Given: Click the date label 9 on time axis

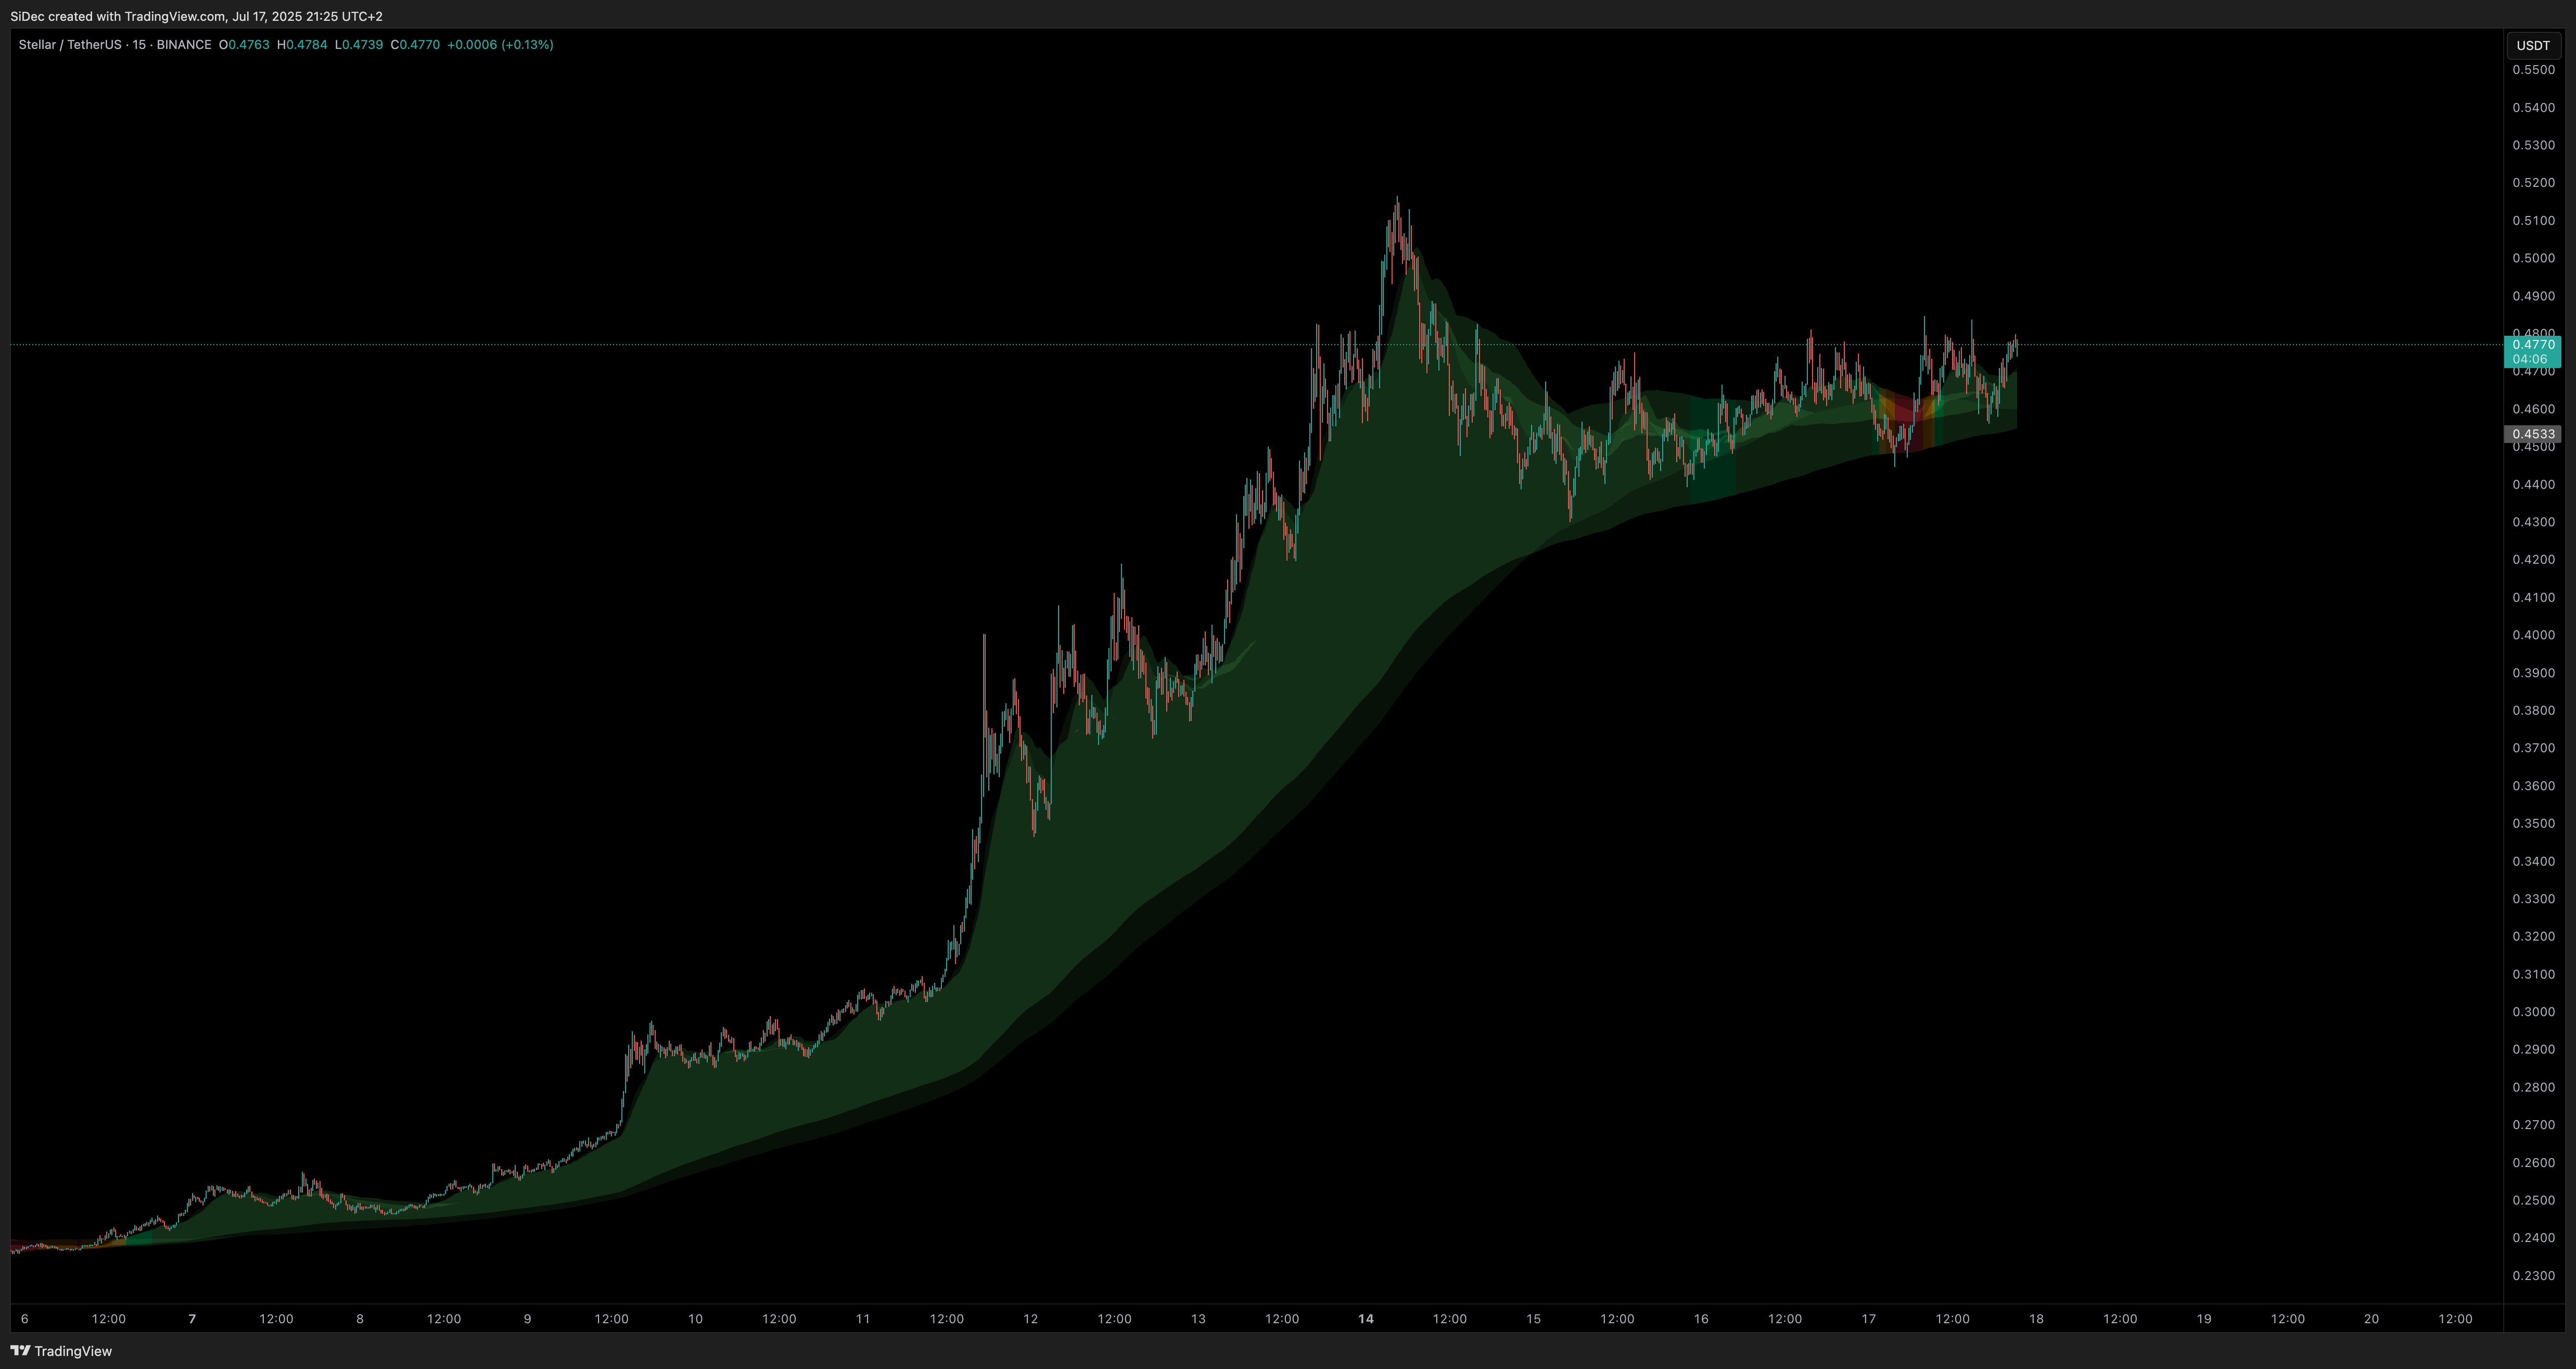Looking at the screenshot, I should click(x=528, y=1319).
